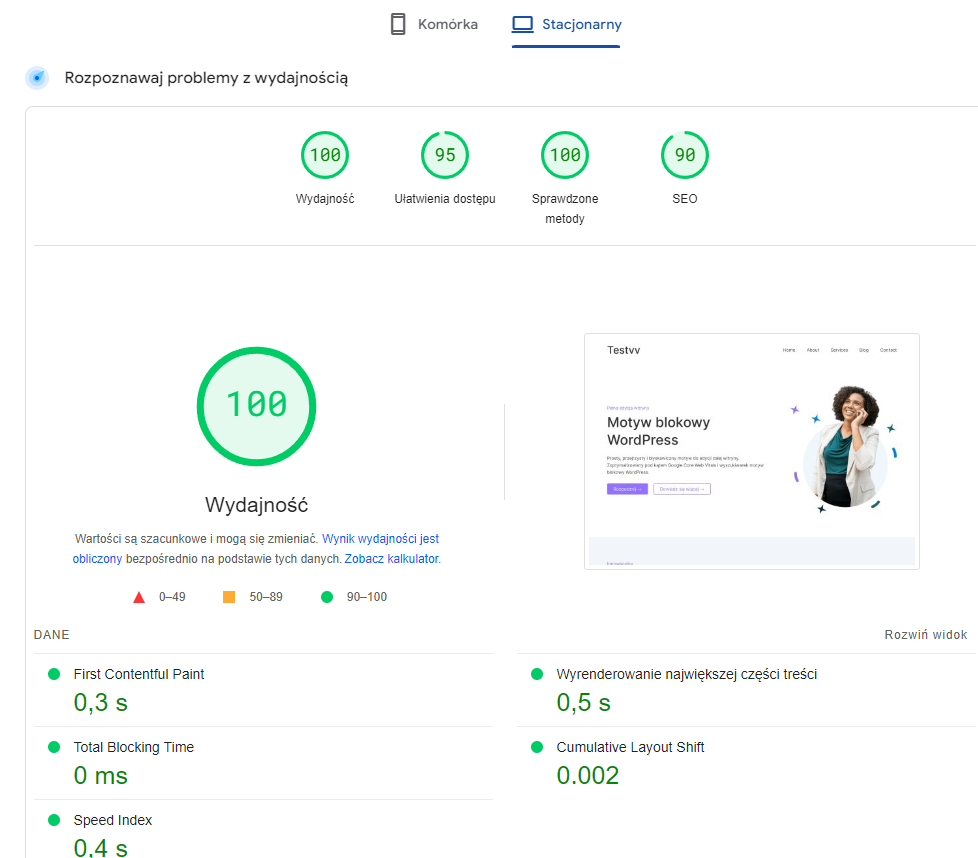This screenshot has height=858, width=978.
Task: Select the Ułatwienia dostępu score circle showing 95
Action: pyautogui.click(x=444, y=154)
